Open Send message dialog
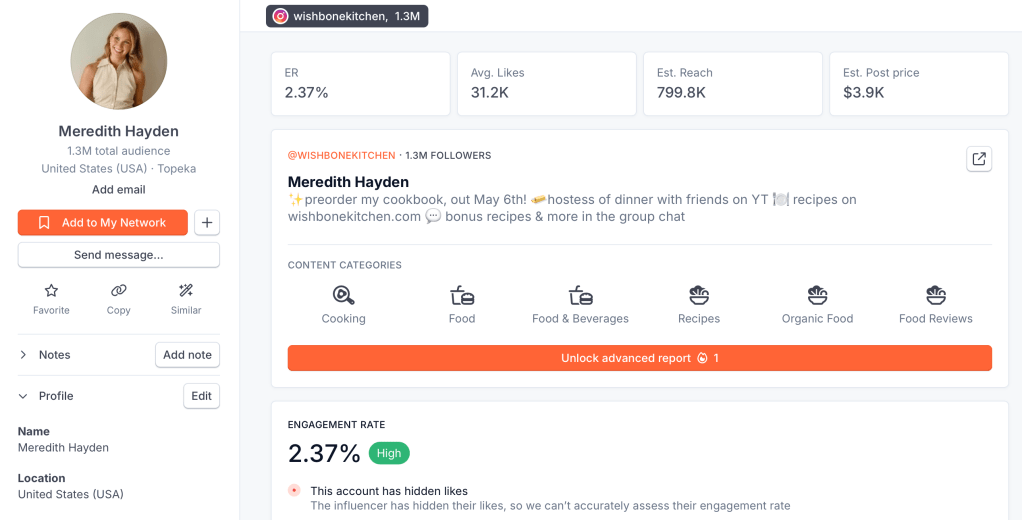Viewport: 1022px width, 520px height. tap(119, 255)
